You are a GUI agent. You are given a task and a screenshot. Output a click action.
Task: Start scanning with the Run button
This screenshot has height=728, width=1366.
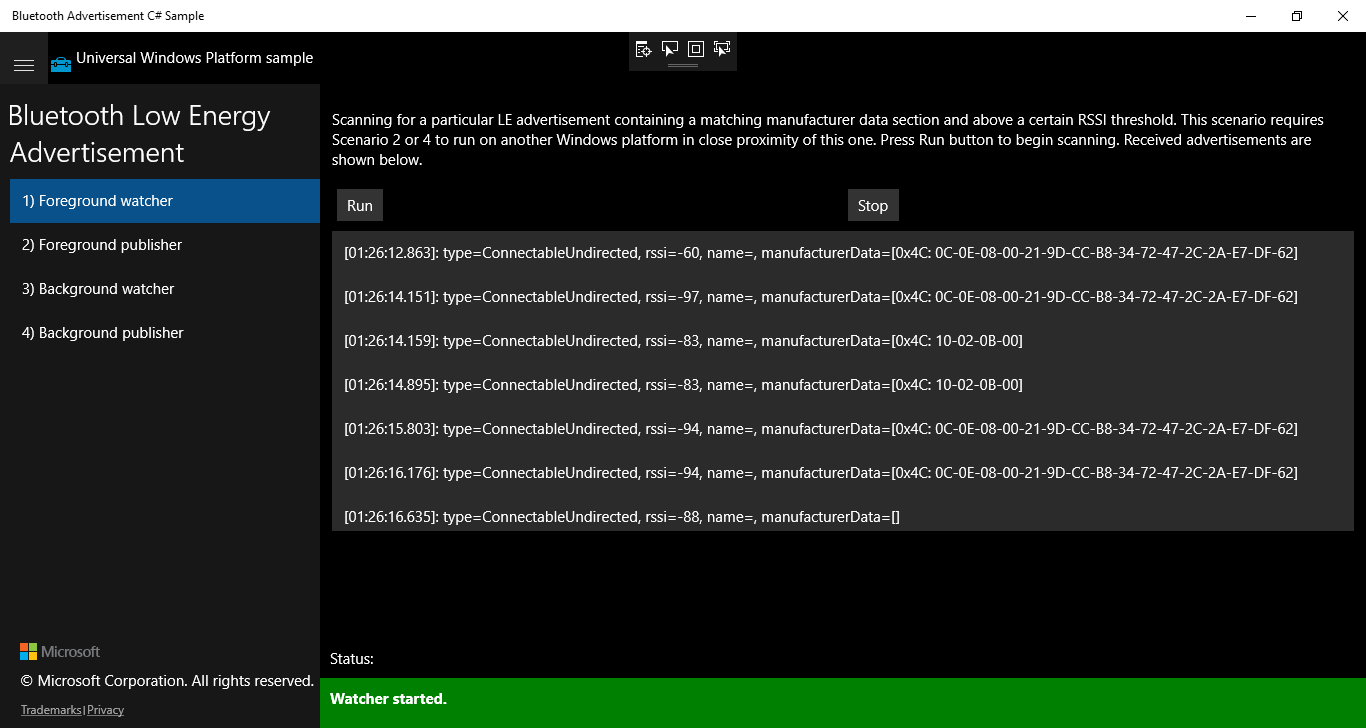360,205
